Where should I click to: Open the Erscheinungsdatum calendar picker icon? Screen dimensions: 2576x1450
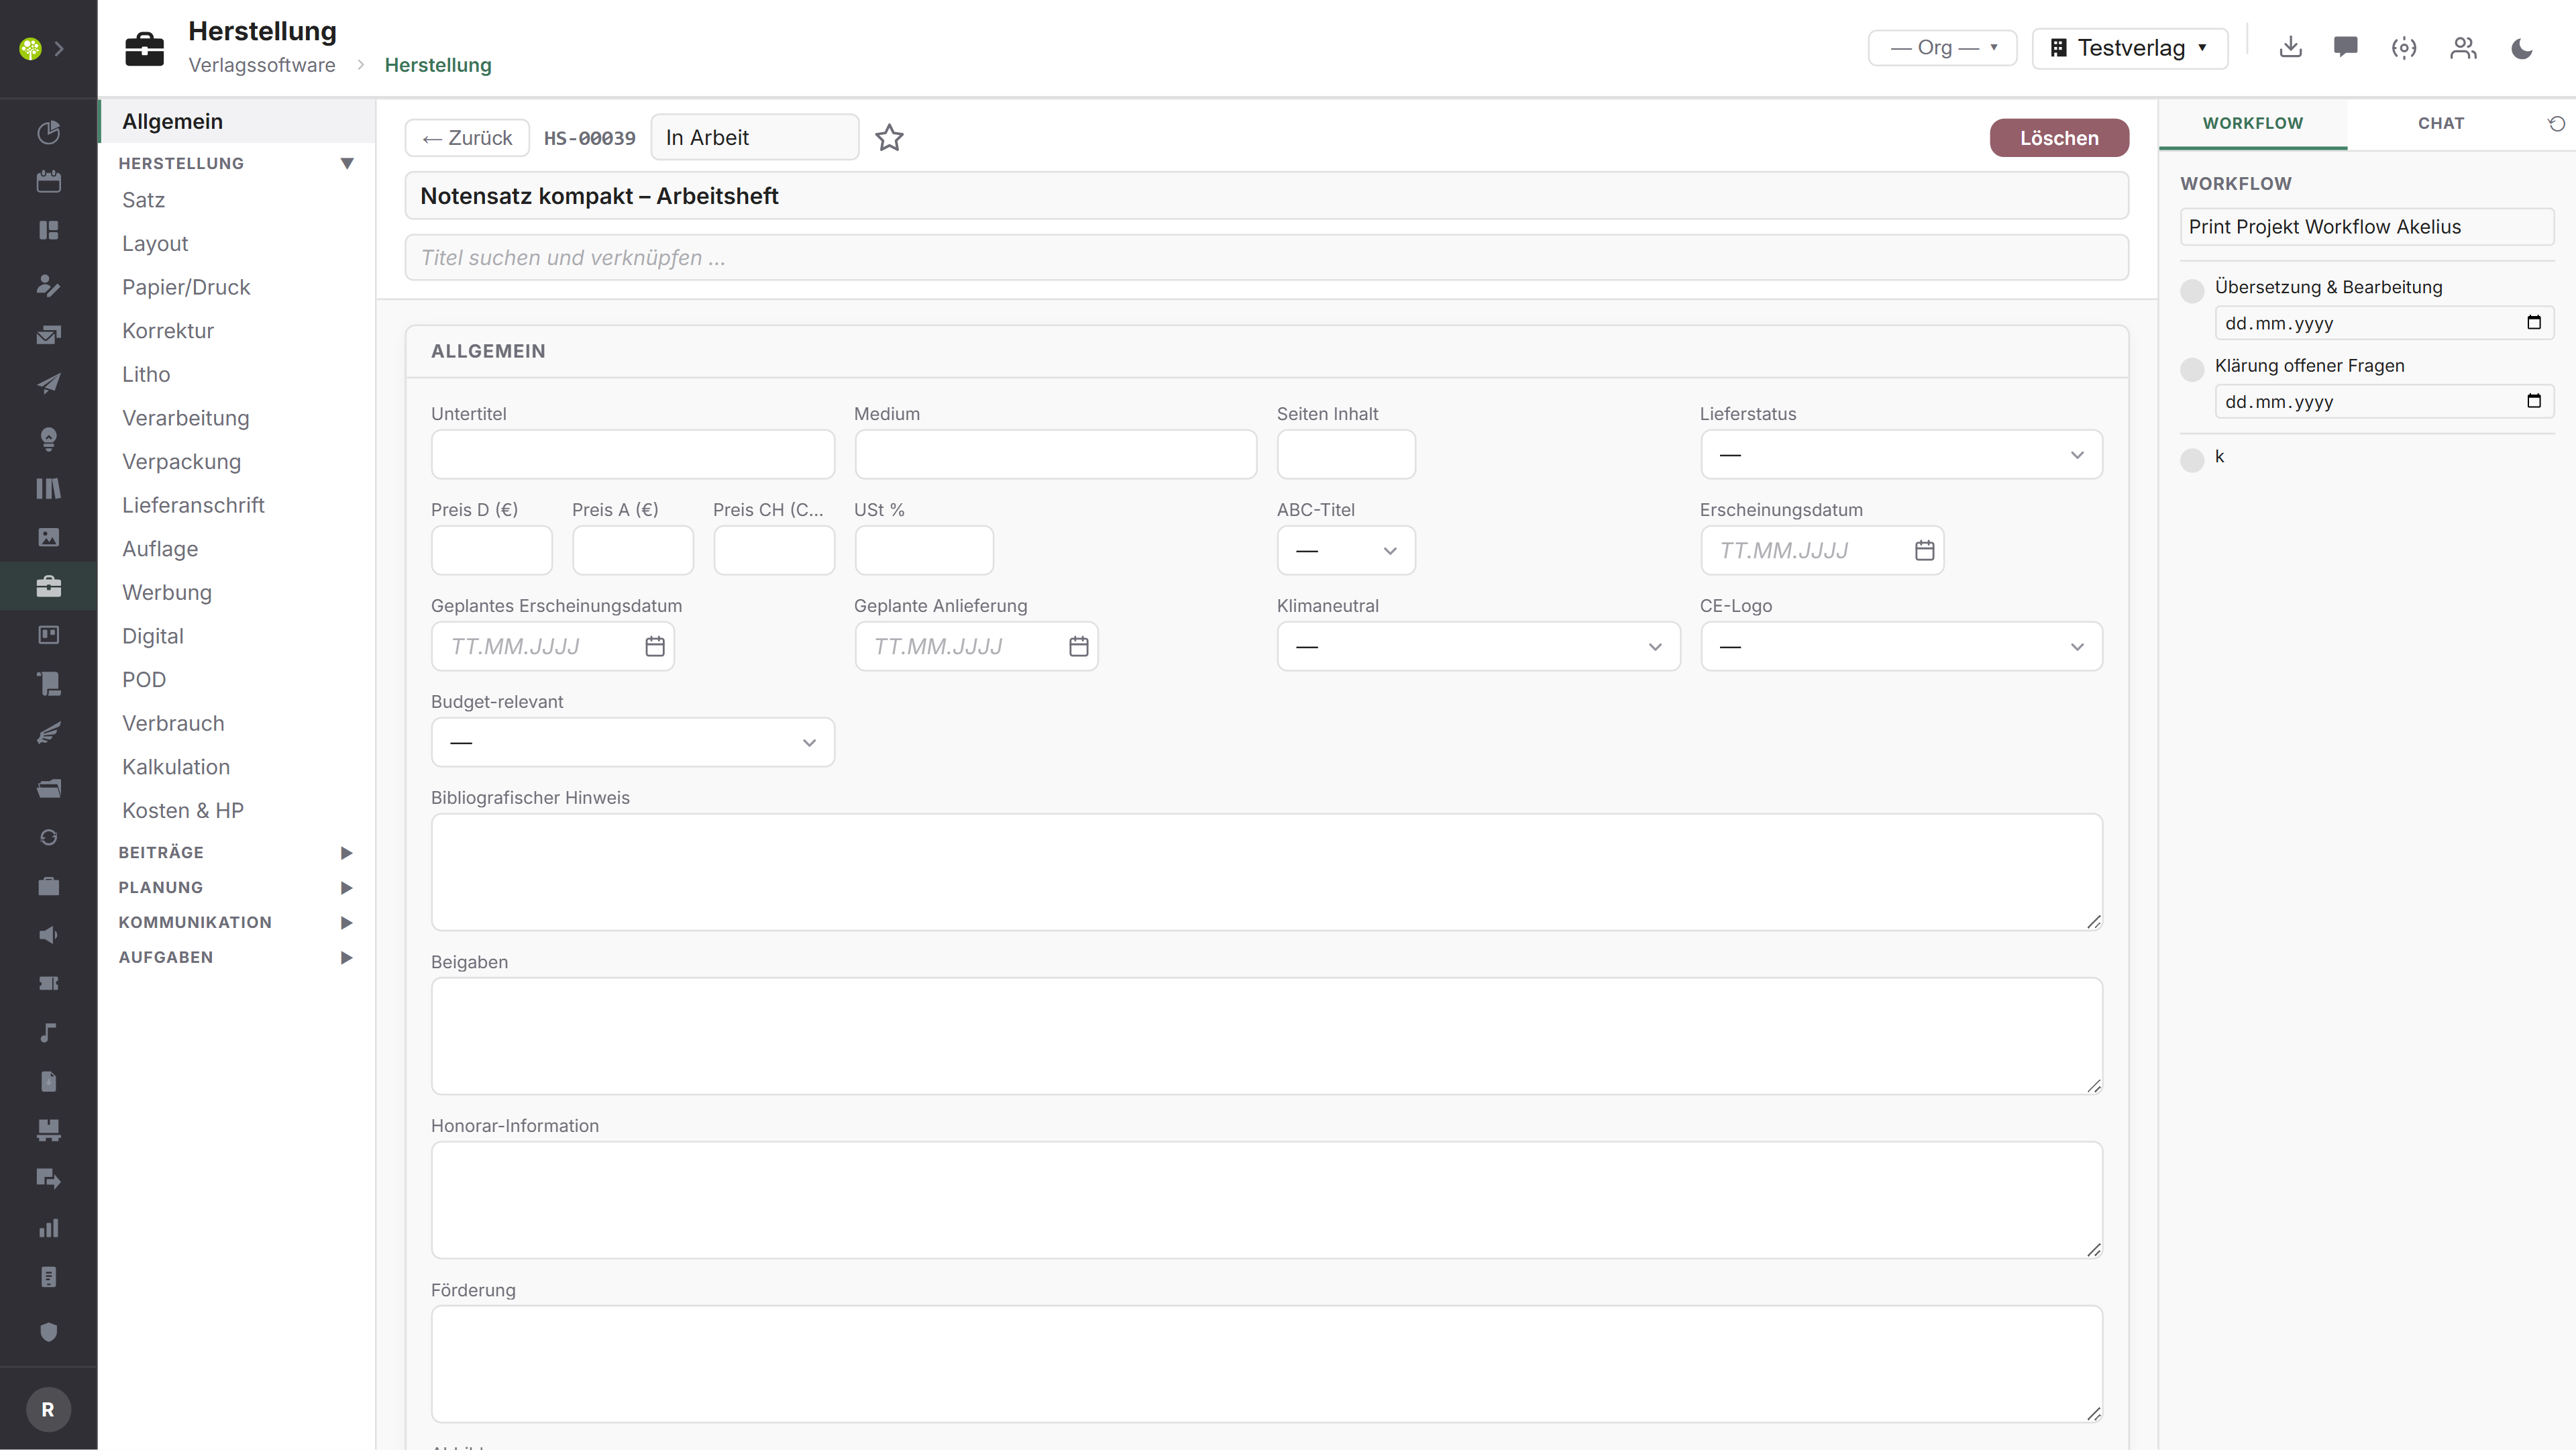1924,551
